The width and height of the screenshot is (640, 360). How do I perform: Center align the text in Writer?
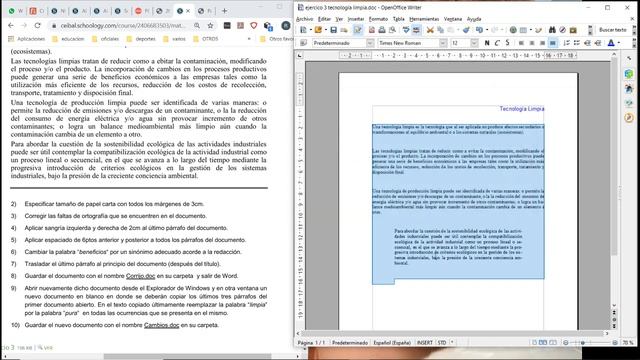(x=531, y=43)
